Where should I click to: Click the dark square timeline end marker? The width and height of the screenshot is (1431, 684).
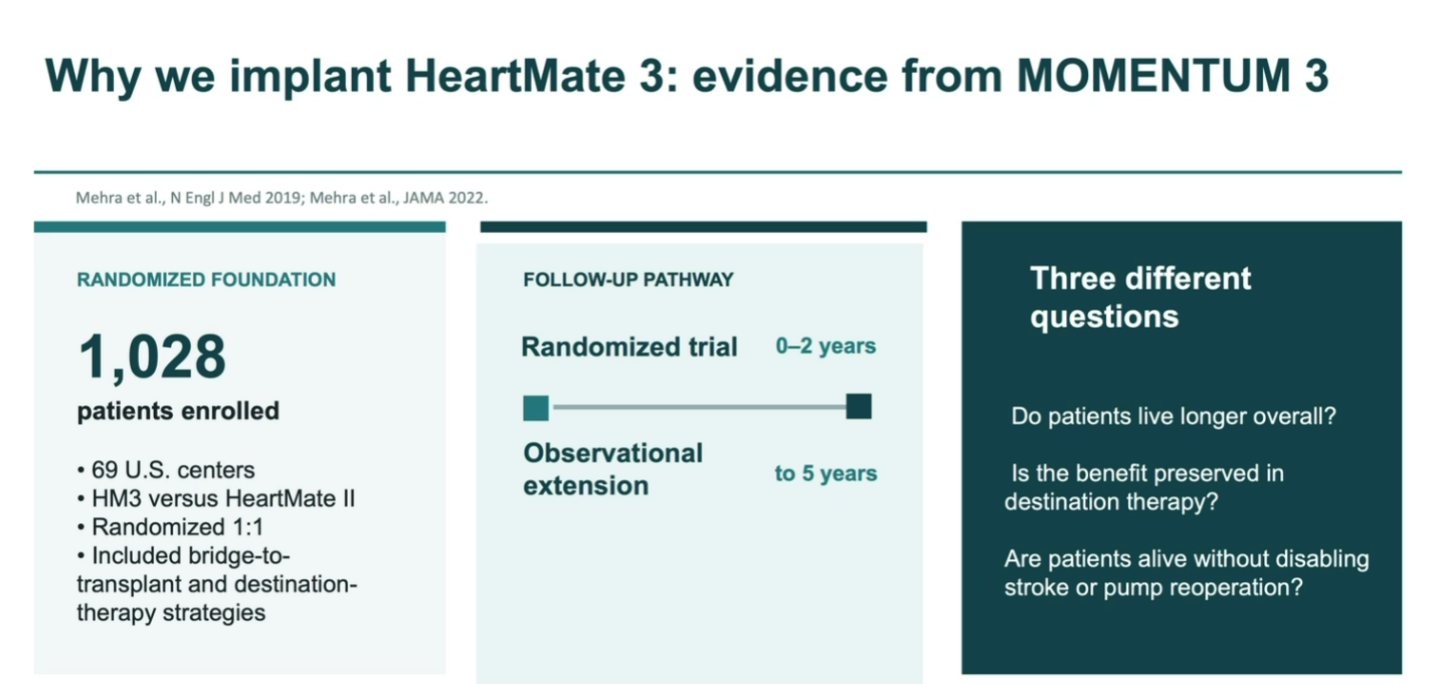tap(859, 407)
